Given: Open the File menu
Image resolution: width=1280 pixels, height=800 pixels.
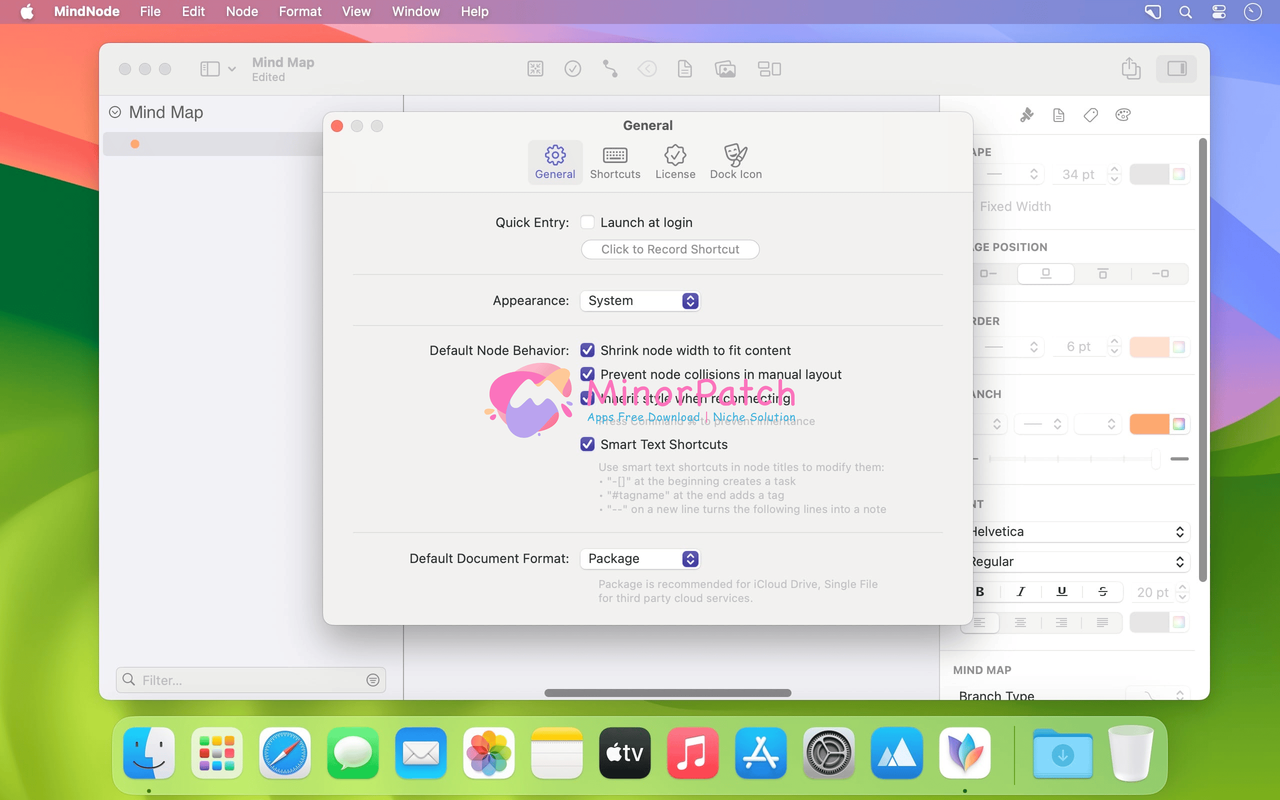Looking at the screenshot, I should (x=150, y=12).
